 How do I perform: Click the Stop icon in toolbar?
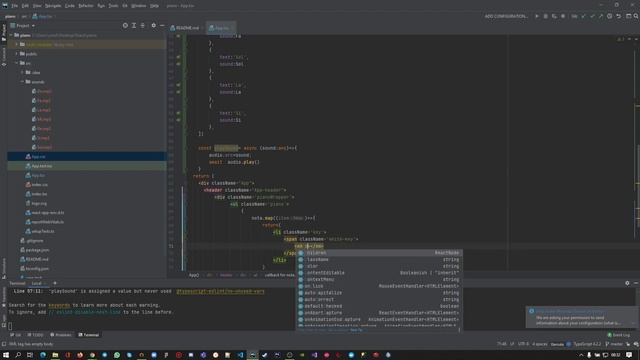(x=563, y=16)
